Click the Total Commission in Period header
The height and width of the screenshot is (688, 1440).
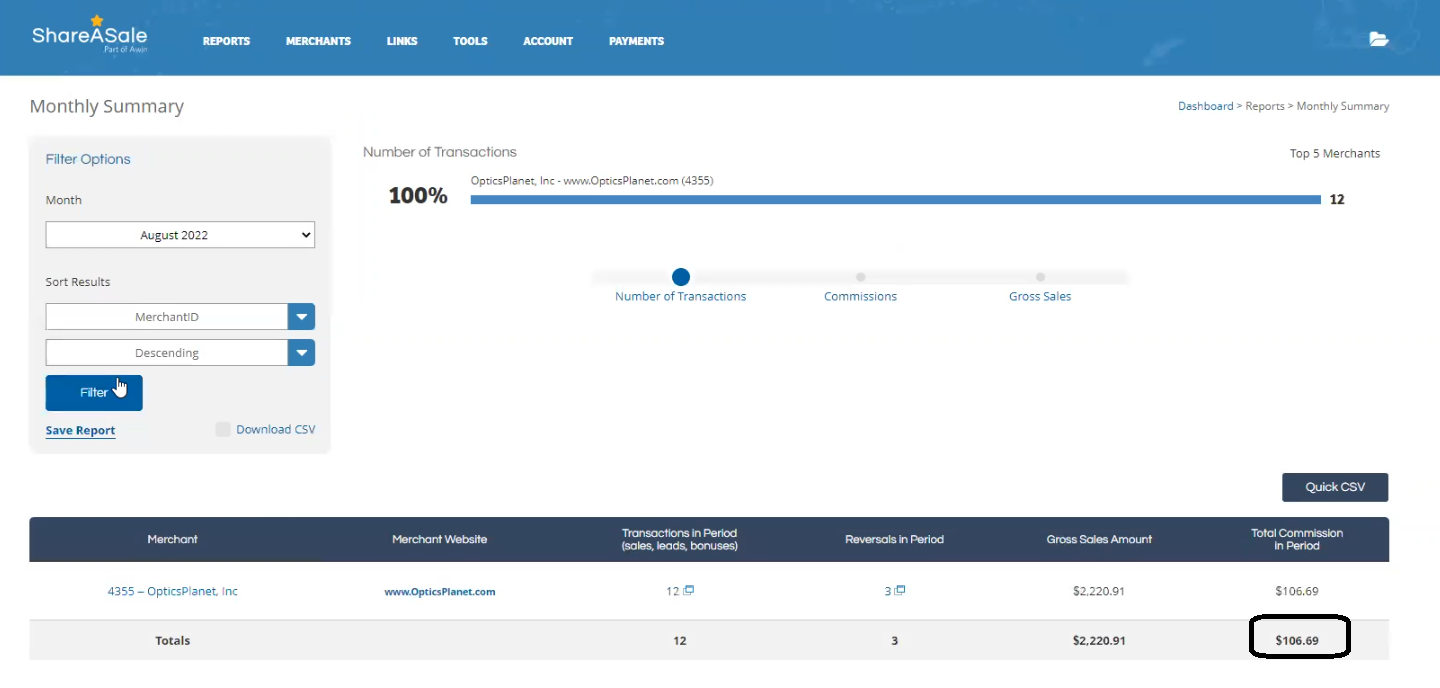(x=1297, y=539)
